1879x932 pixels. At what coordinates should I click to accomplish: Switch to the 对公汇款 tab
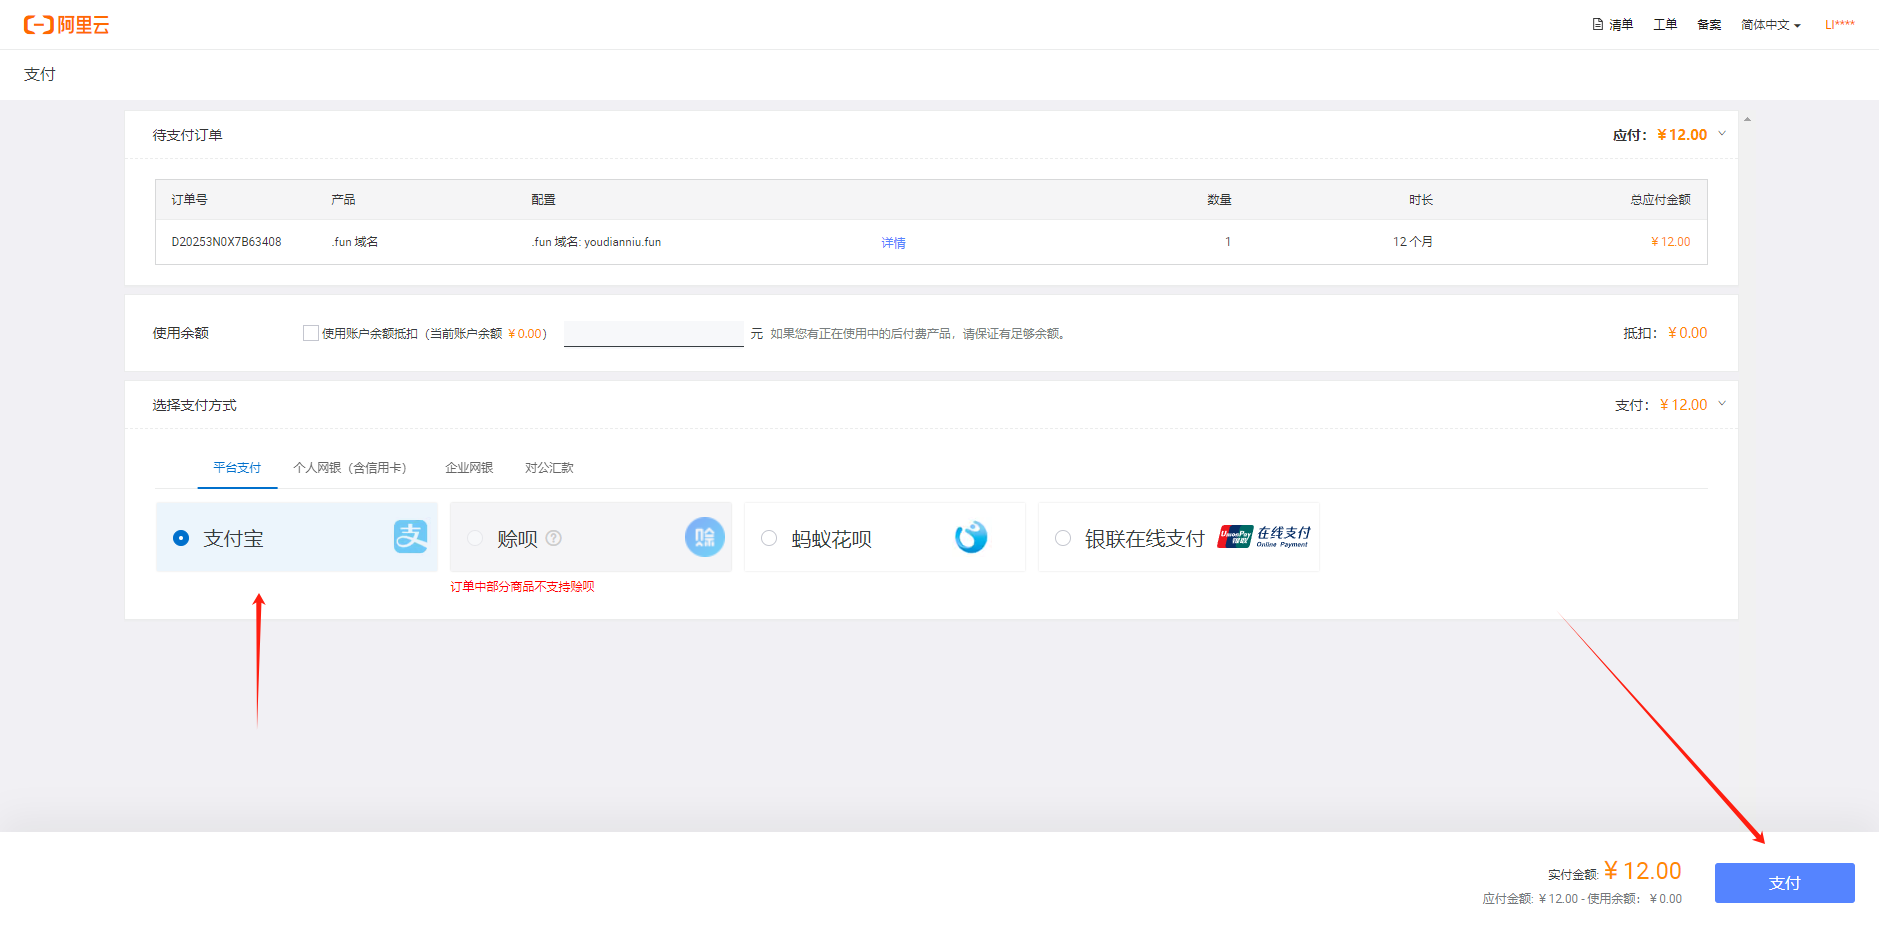549,467
